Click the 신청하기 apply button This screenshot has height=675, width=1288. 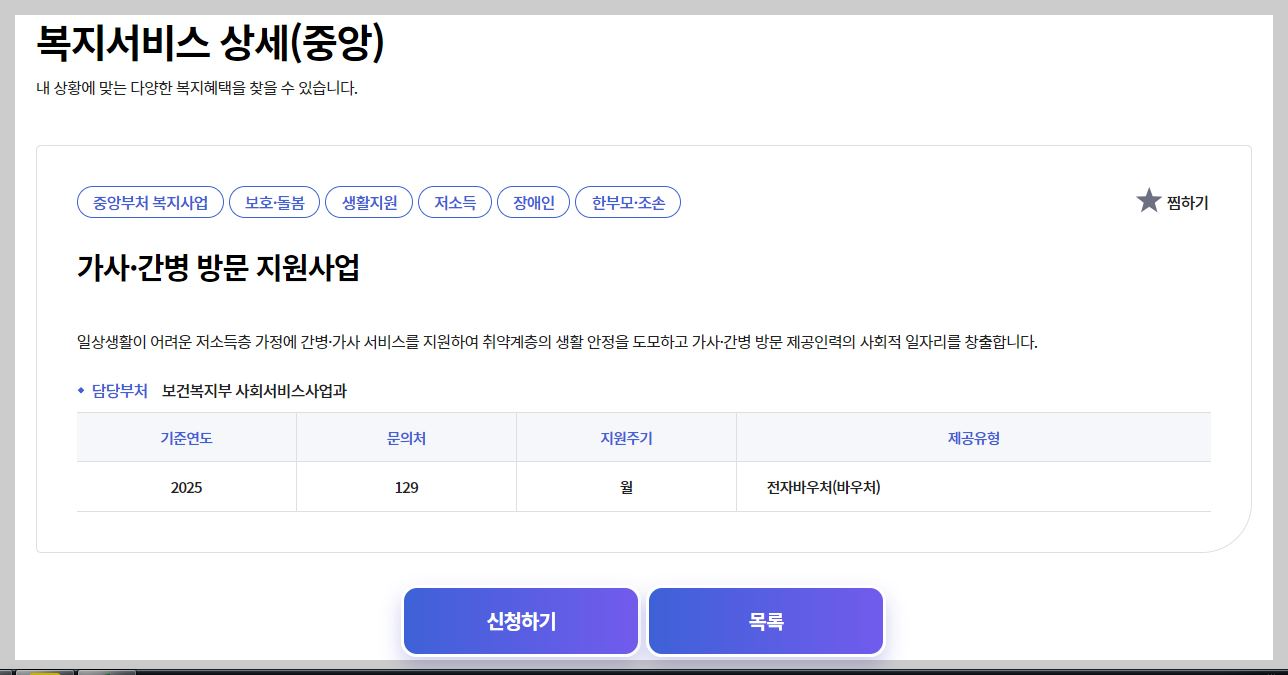coord(520,620)
